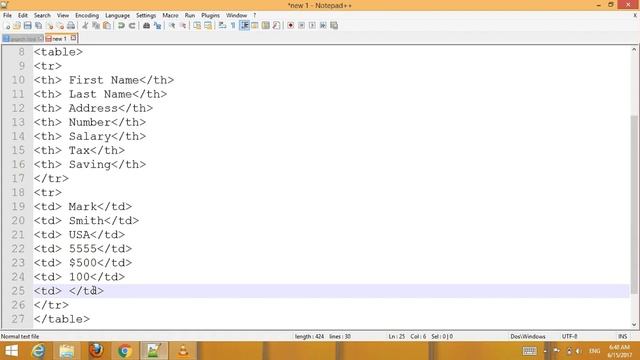Click the Close All toolbar icon
Screen dimensions: 640x360
click(60, 25)
